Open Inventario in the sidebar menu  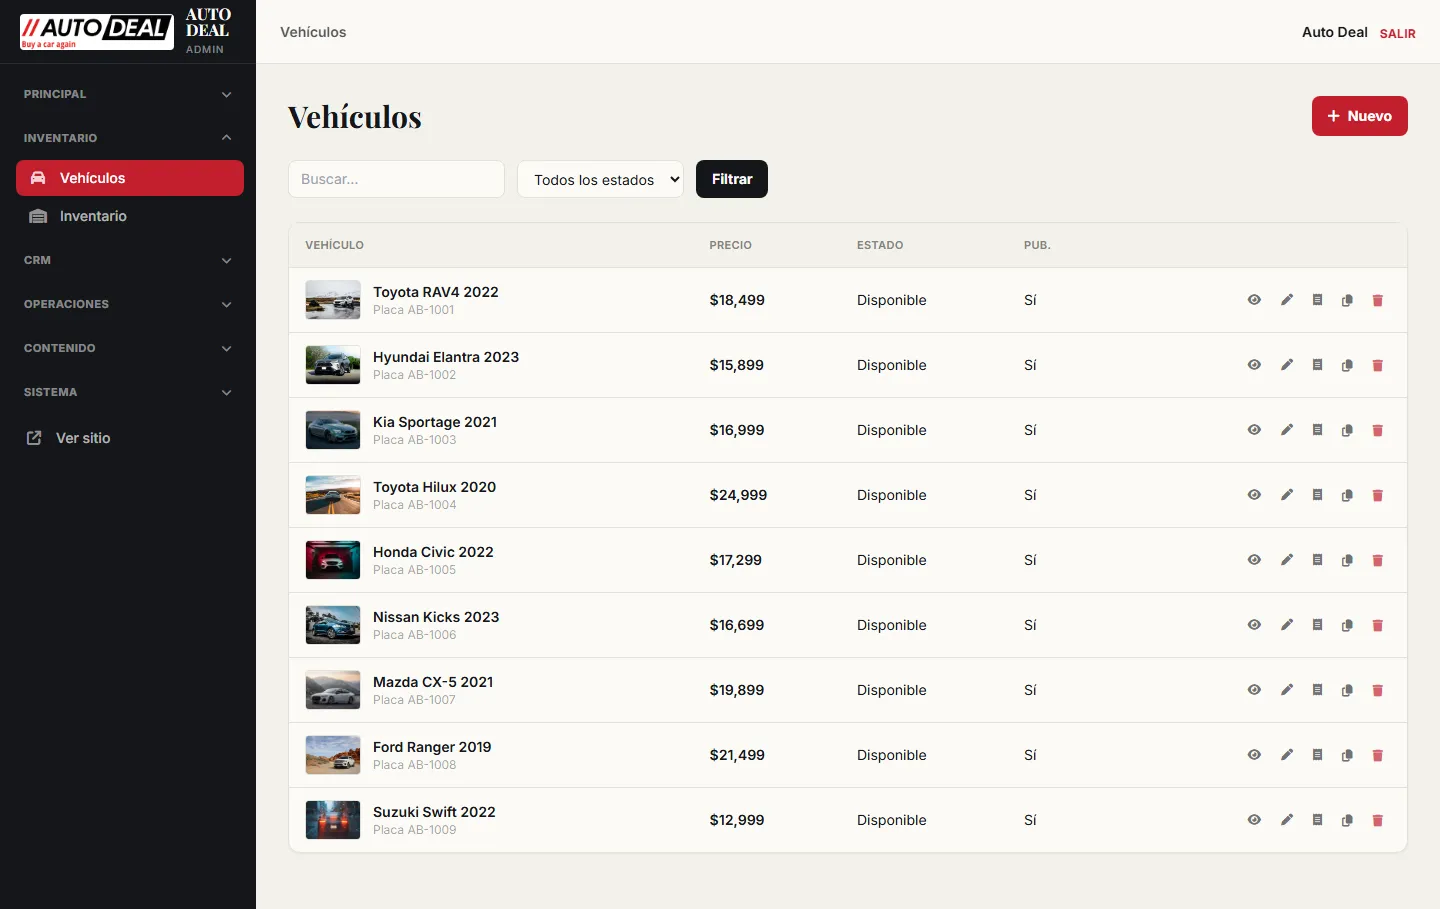[130, 216]
